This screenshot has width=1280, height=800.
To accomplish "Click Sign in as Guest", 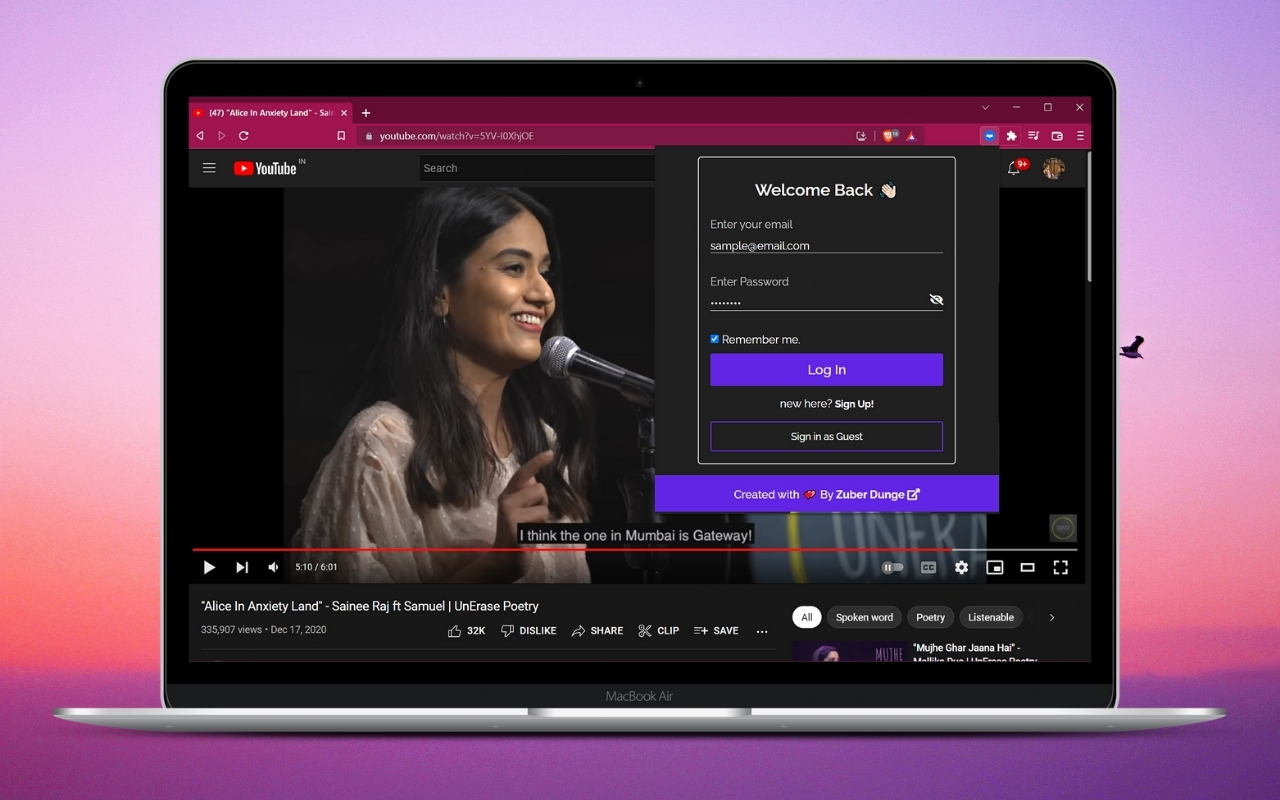I will (x=826, y=436).
